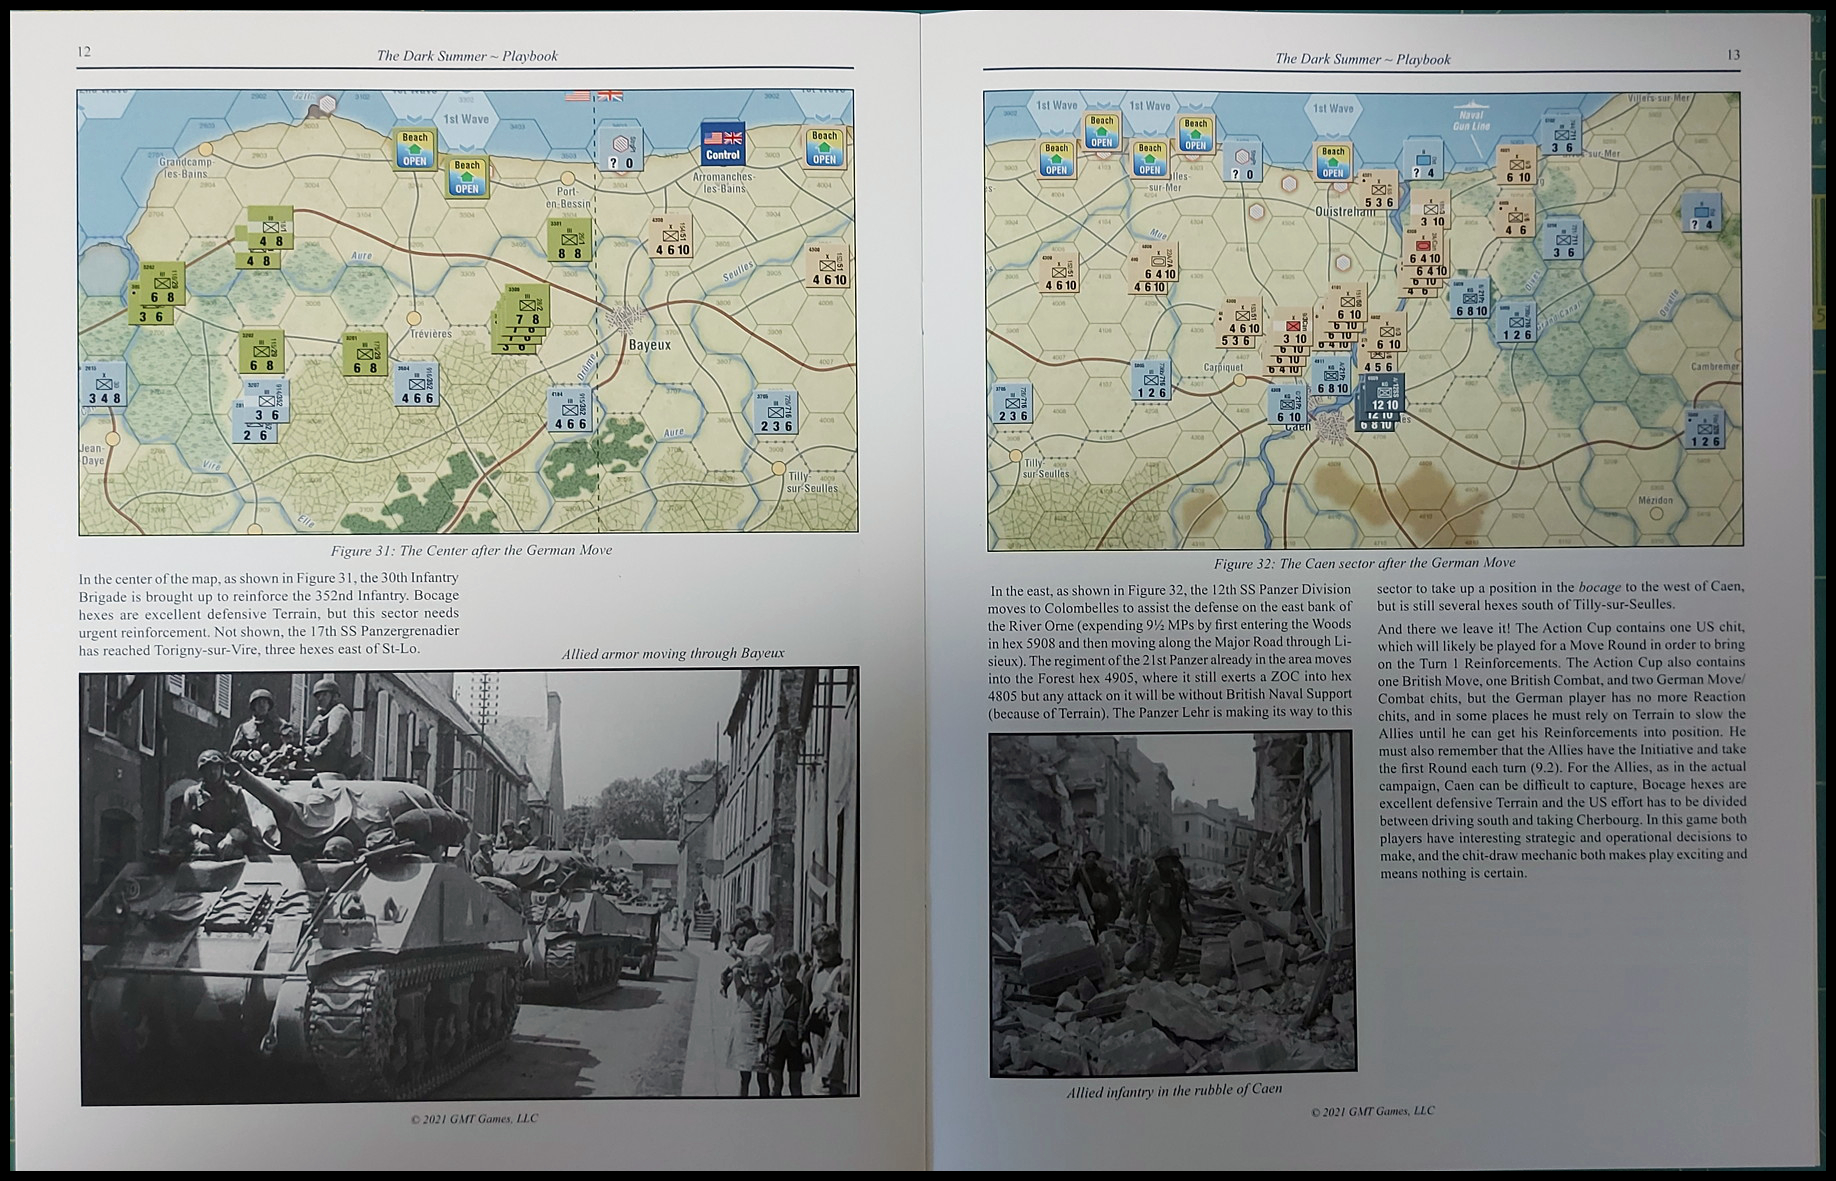Select the blue '2 3 6' counter in Figure 32

pos(1013,403)
